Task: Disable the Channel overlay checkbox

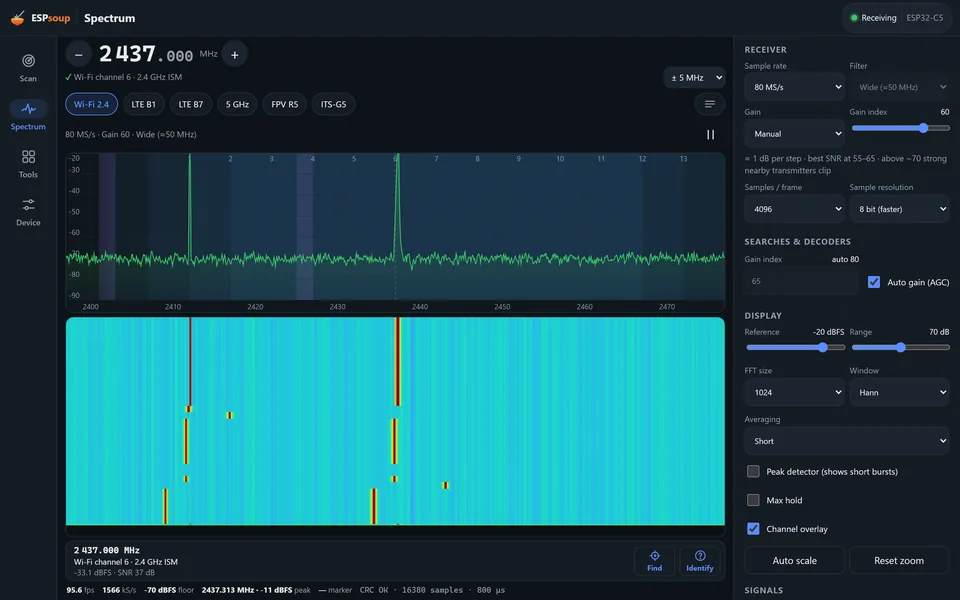Action: [x=753, y=528]
